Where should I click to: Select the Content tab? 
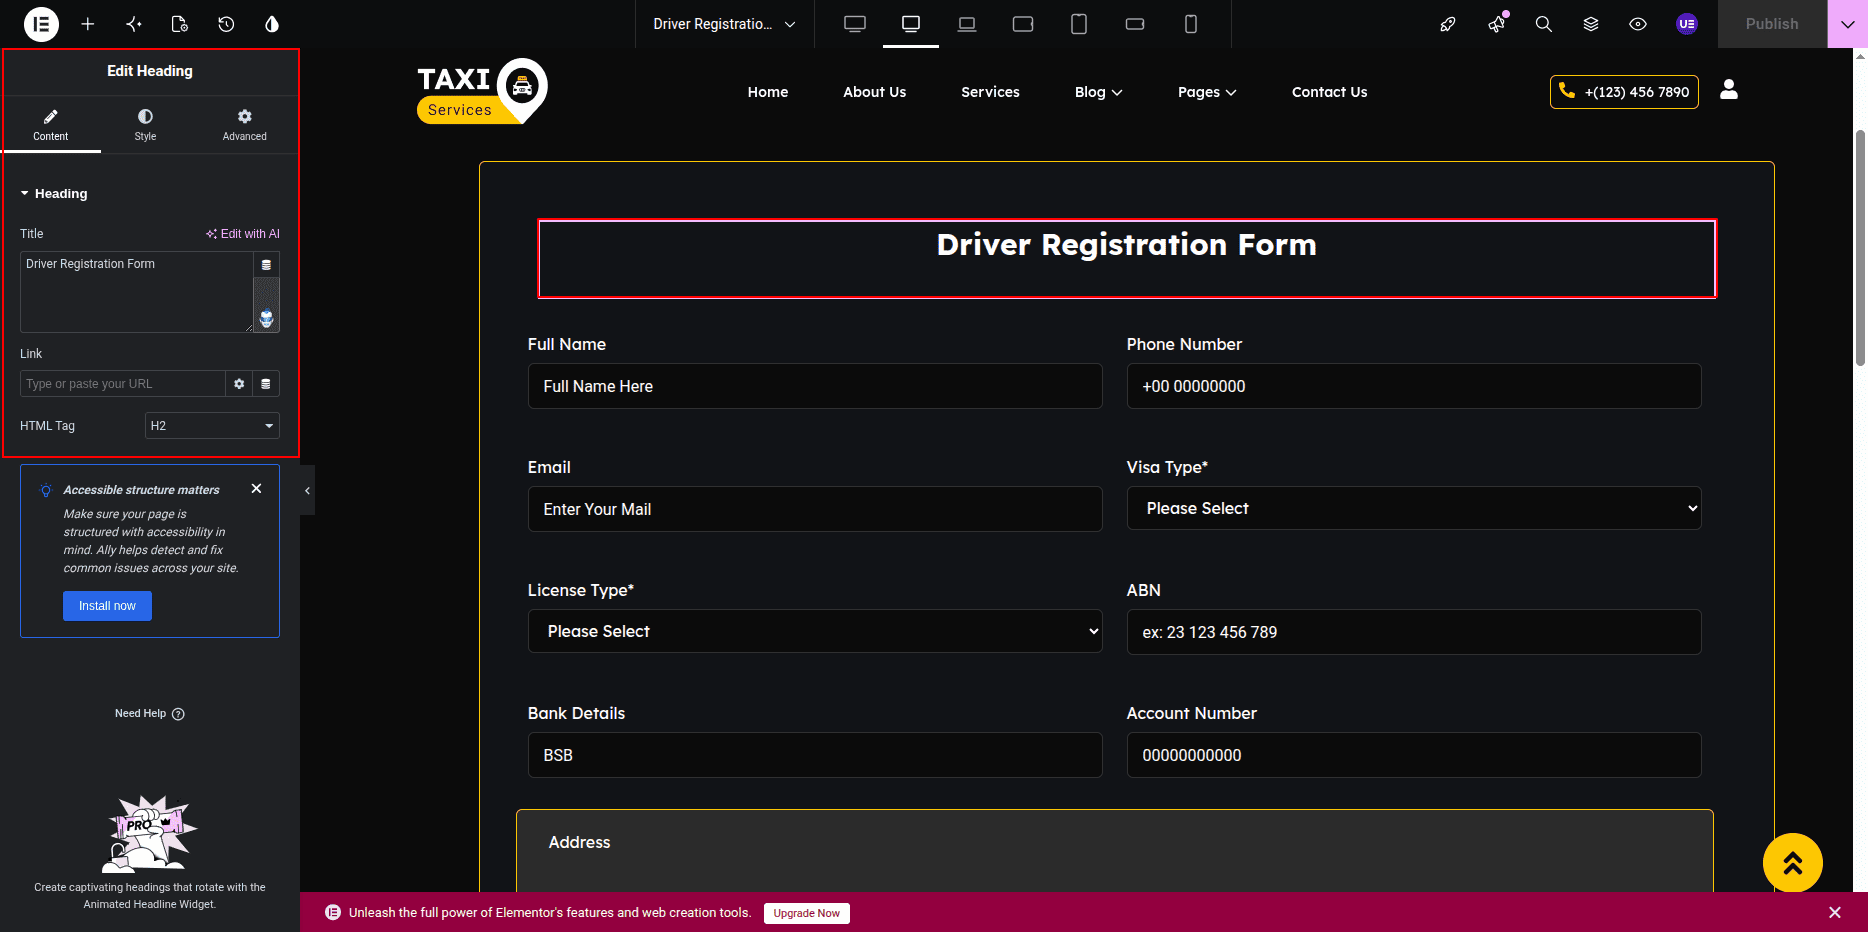tap(51, 125)
